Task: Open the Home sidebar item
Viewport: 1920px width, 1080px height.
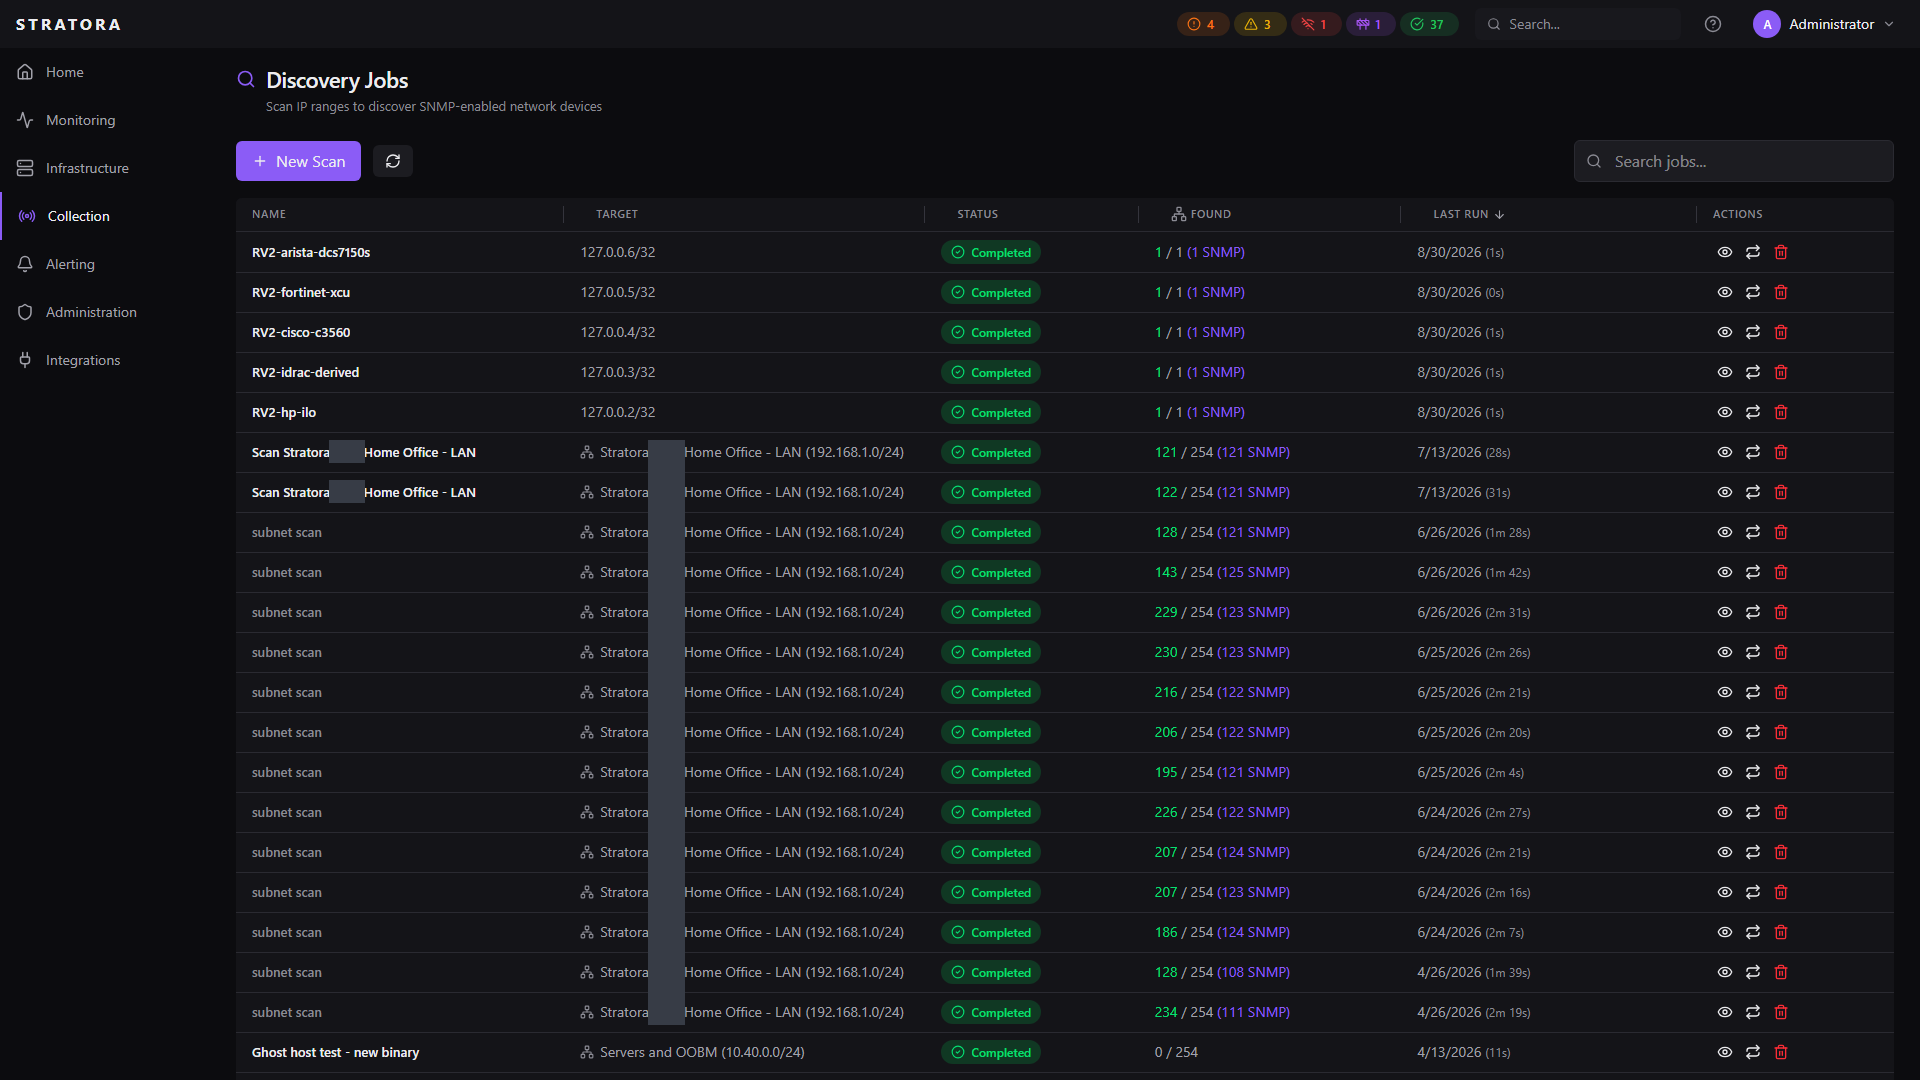Action: point(65,72)
